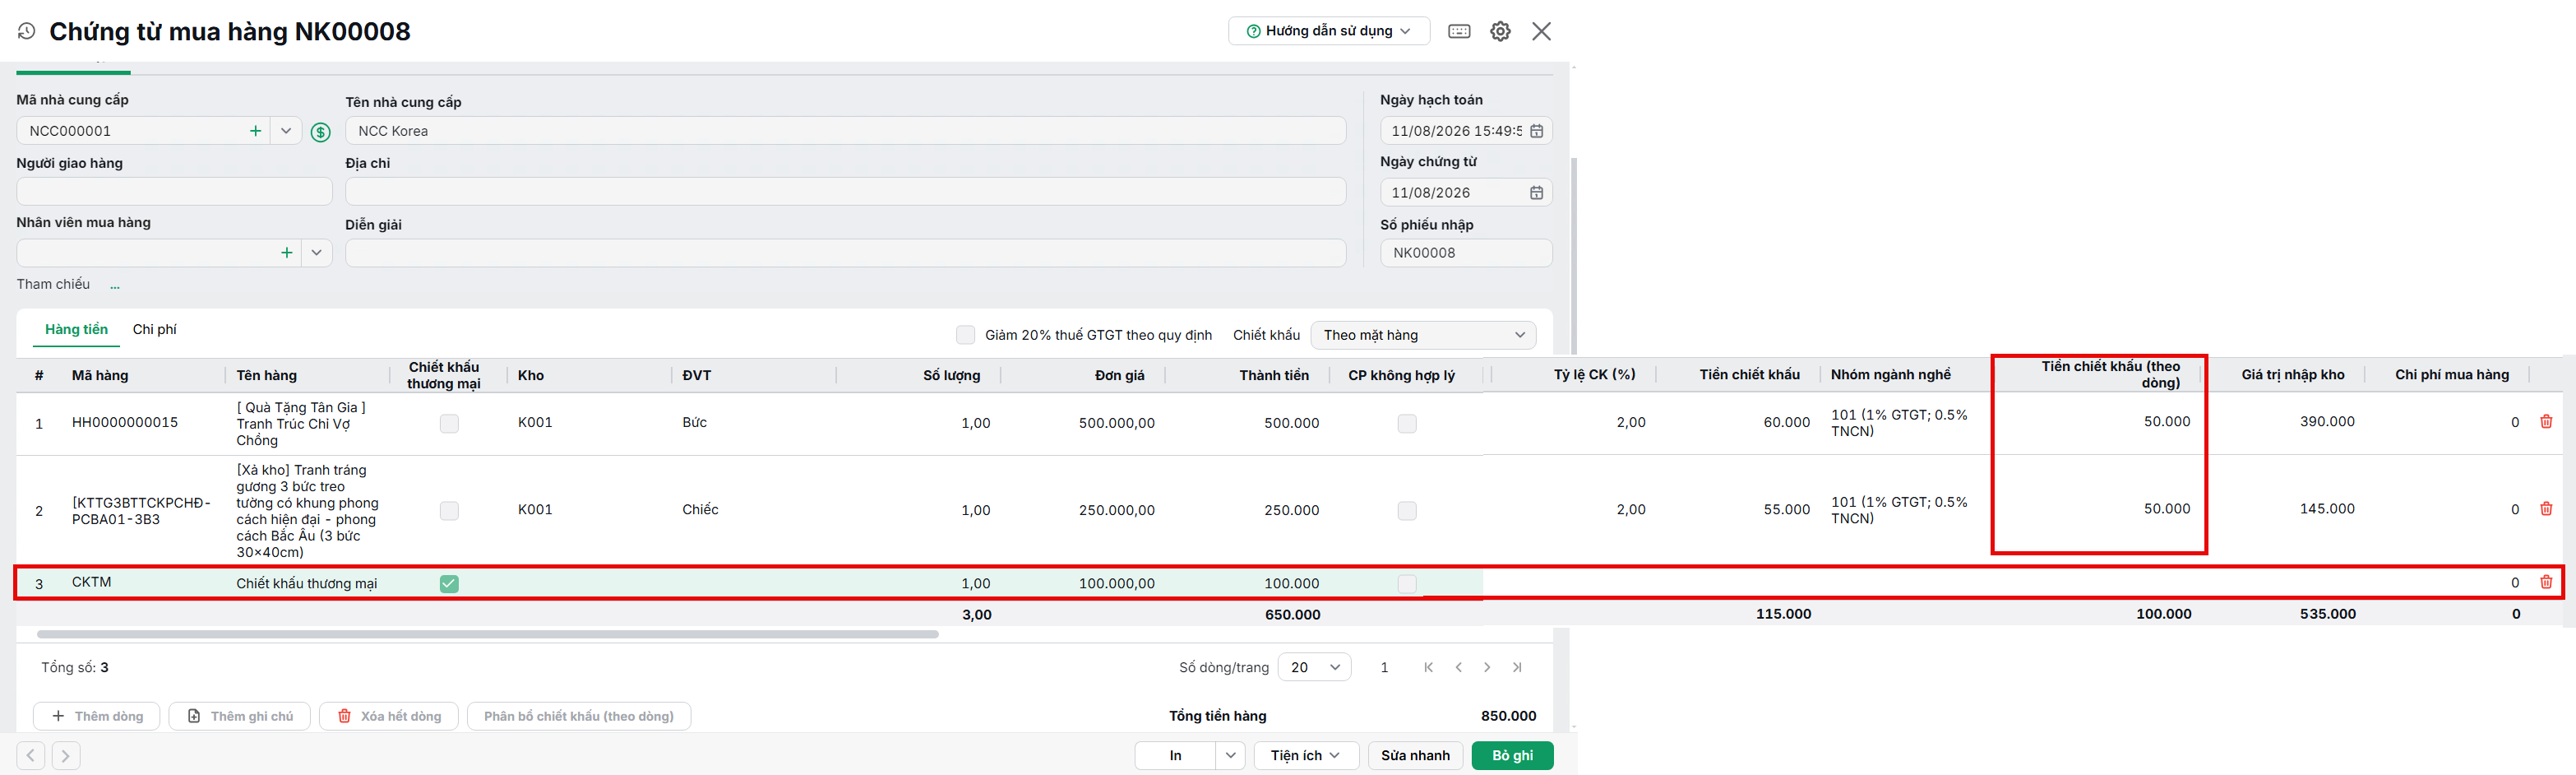Image resolution: width=2576 pixels, height=775 pixels.
Task: Expand the In print options arrow
Action: click(1230, 756)
